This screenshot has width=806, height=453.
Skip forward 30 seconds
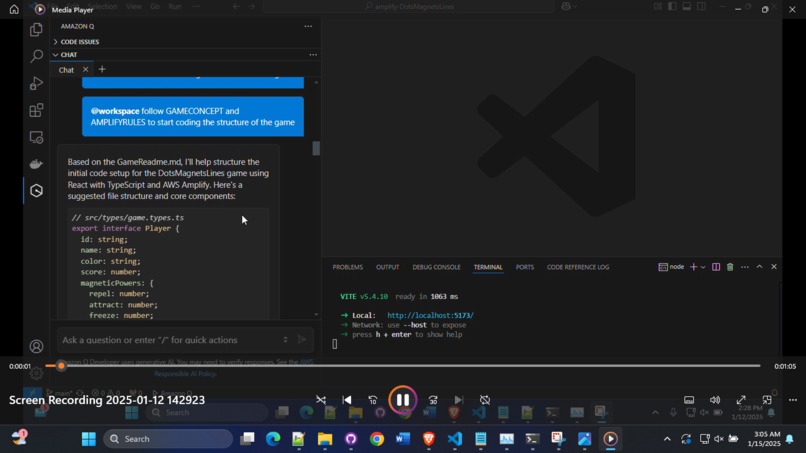coord(433,400)
